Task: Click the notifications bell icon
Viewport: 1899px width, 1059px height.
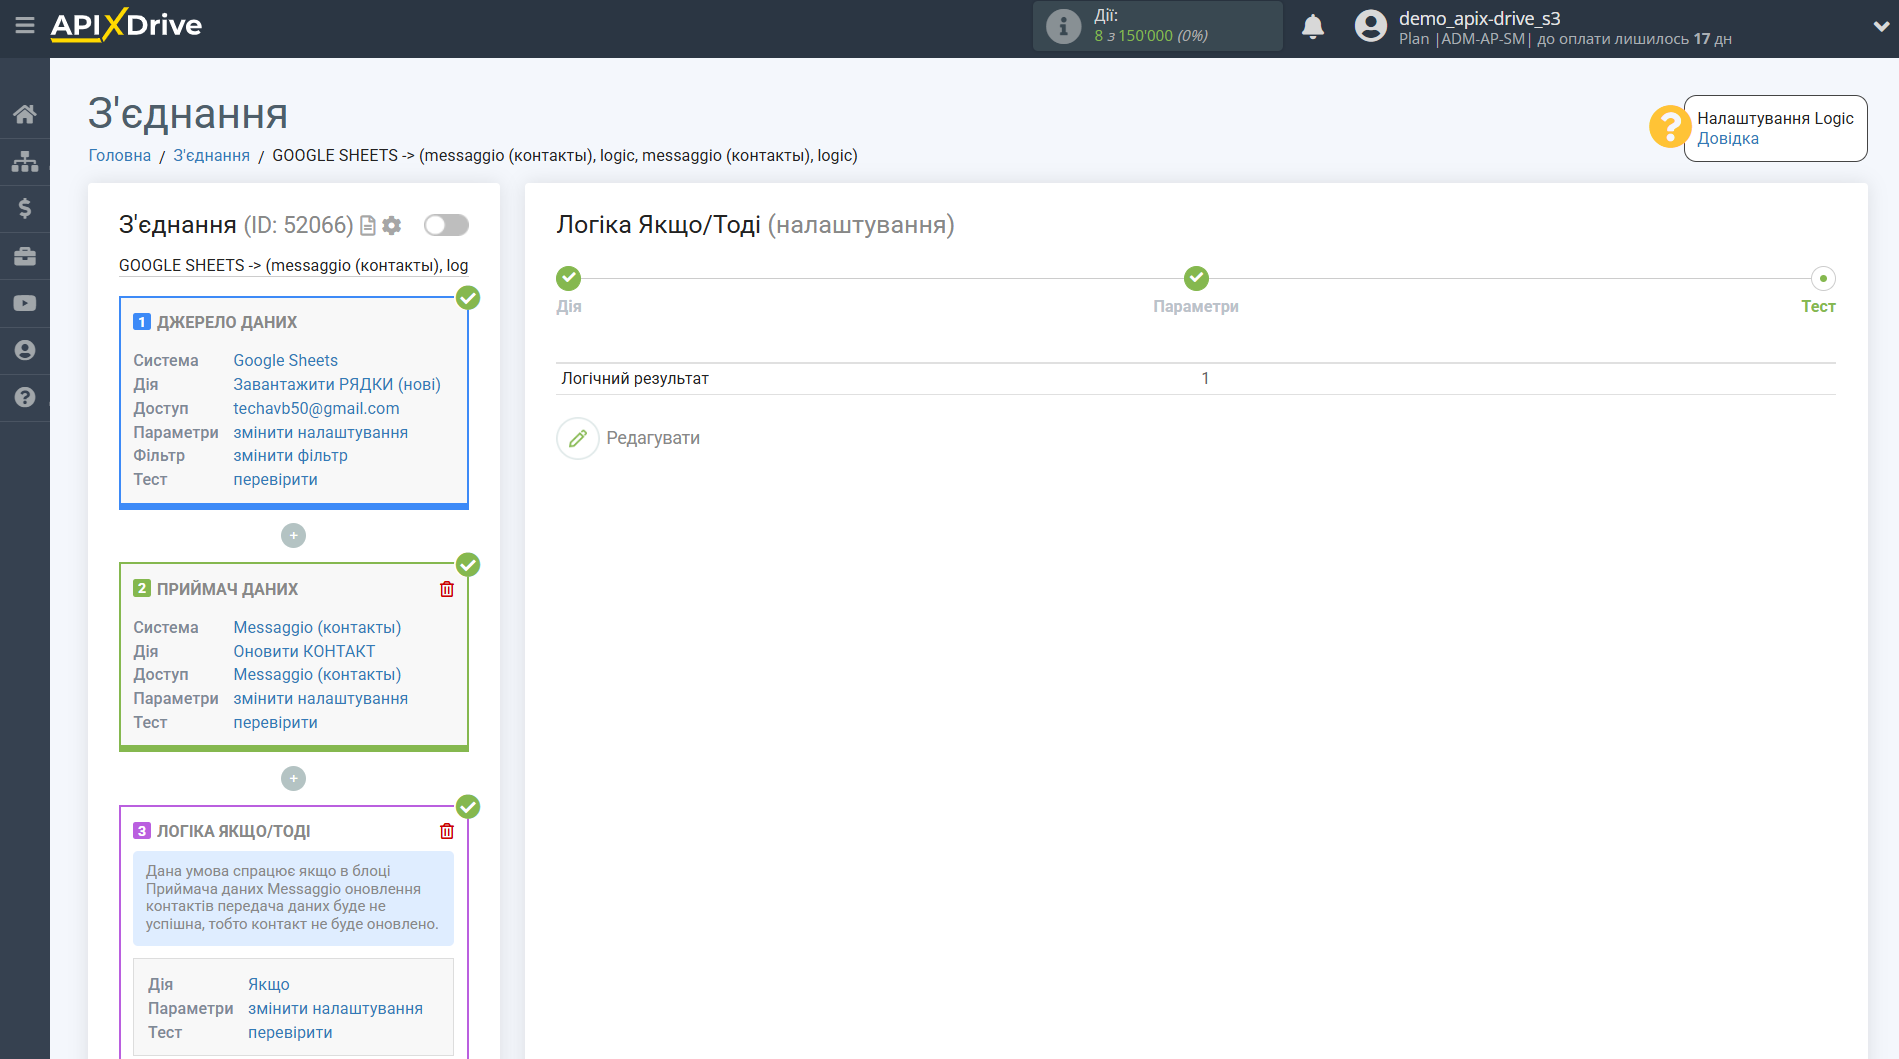Action: click(1312, 27)
